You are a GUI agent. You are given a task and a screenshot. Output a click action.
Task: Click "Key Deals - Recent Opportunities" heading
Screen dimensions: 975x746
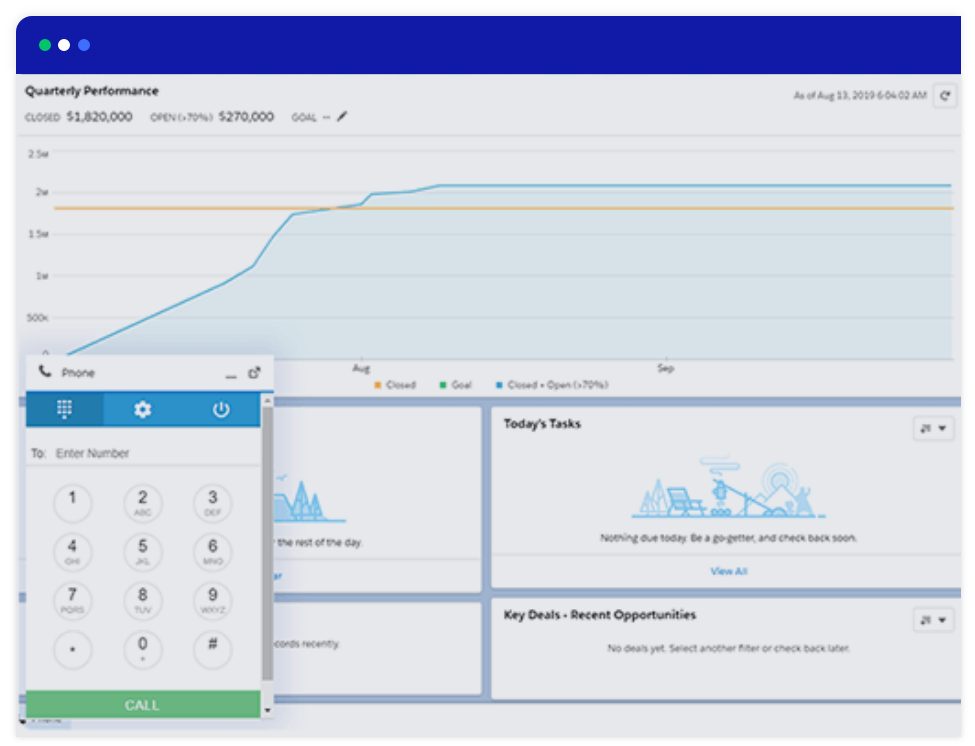599,615
